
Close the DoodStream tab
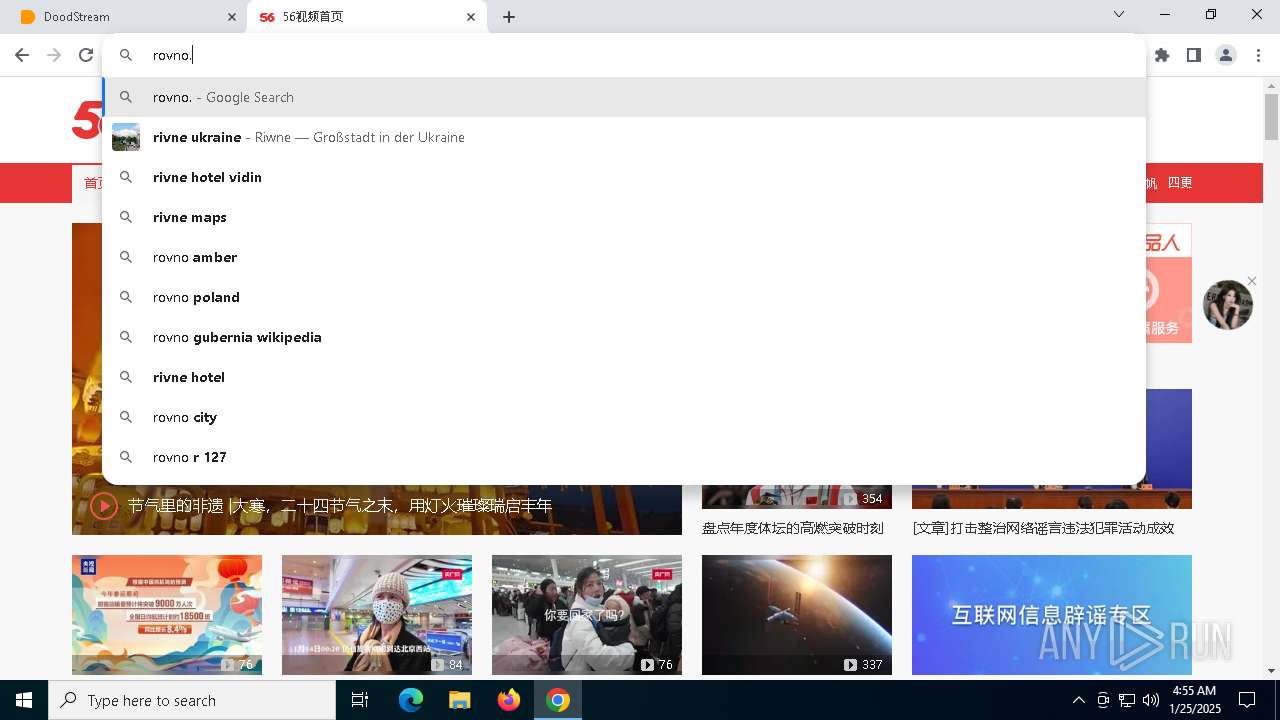point(232,17)
